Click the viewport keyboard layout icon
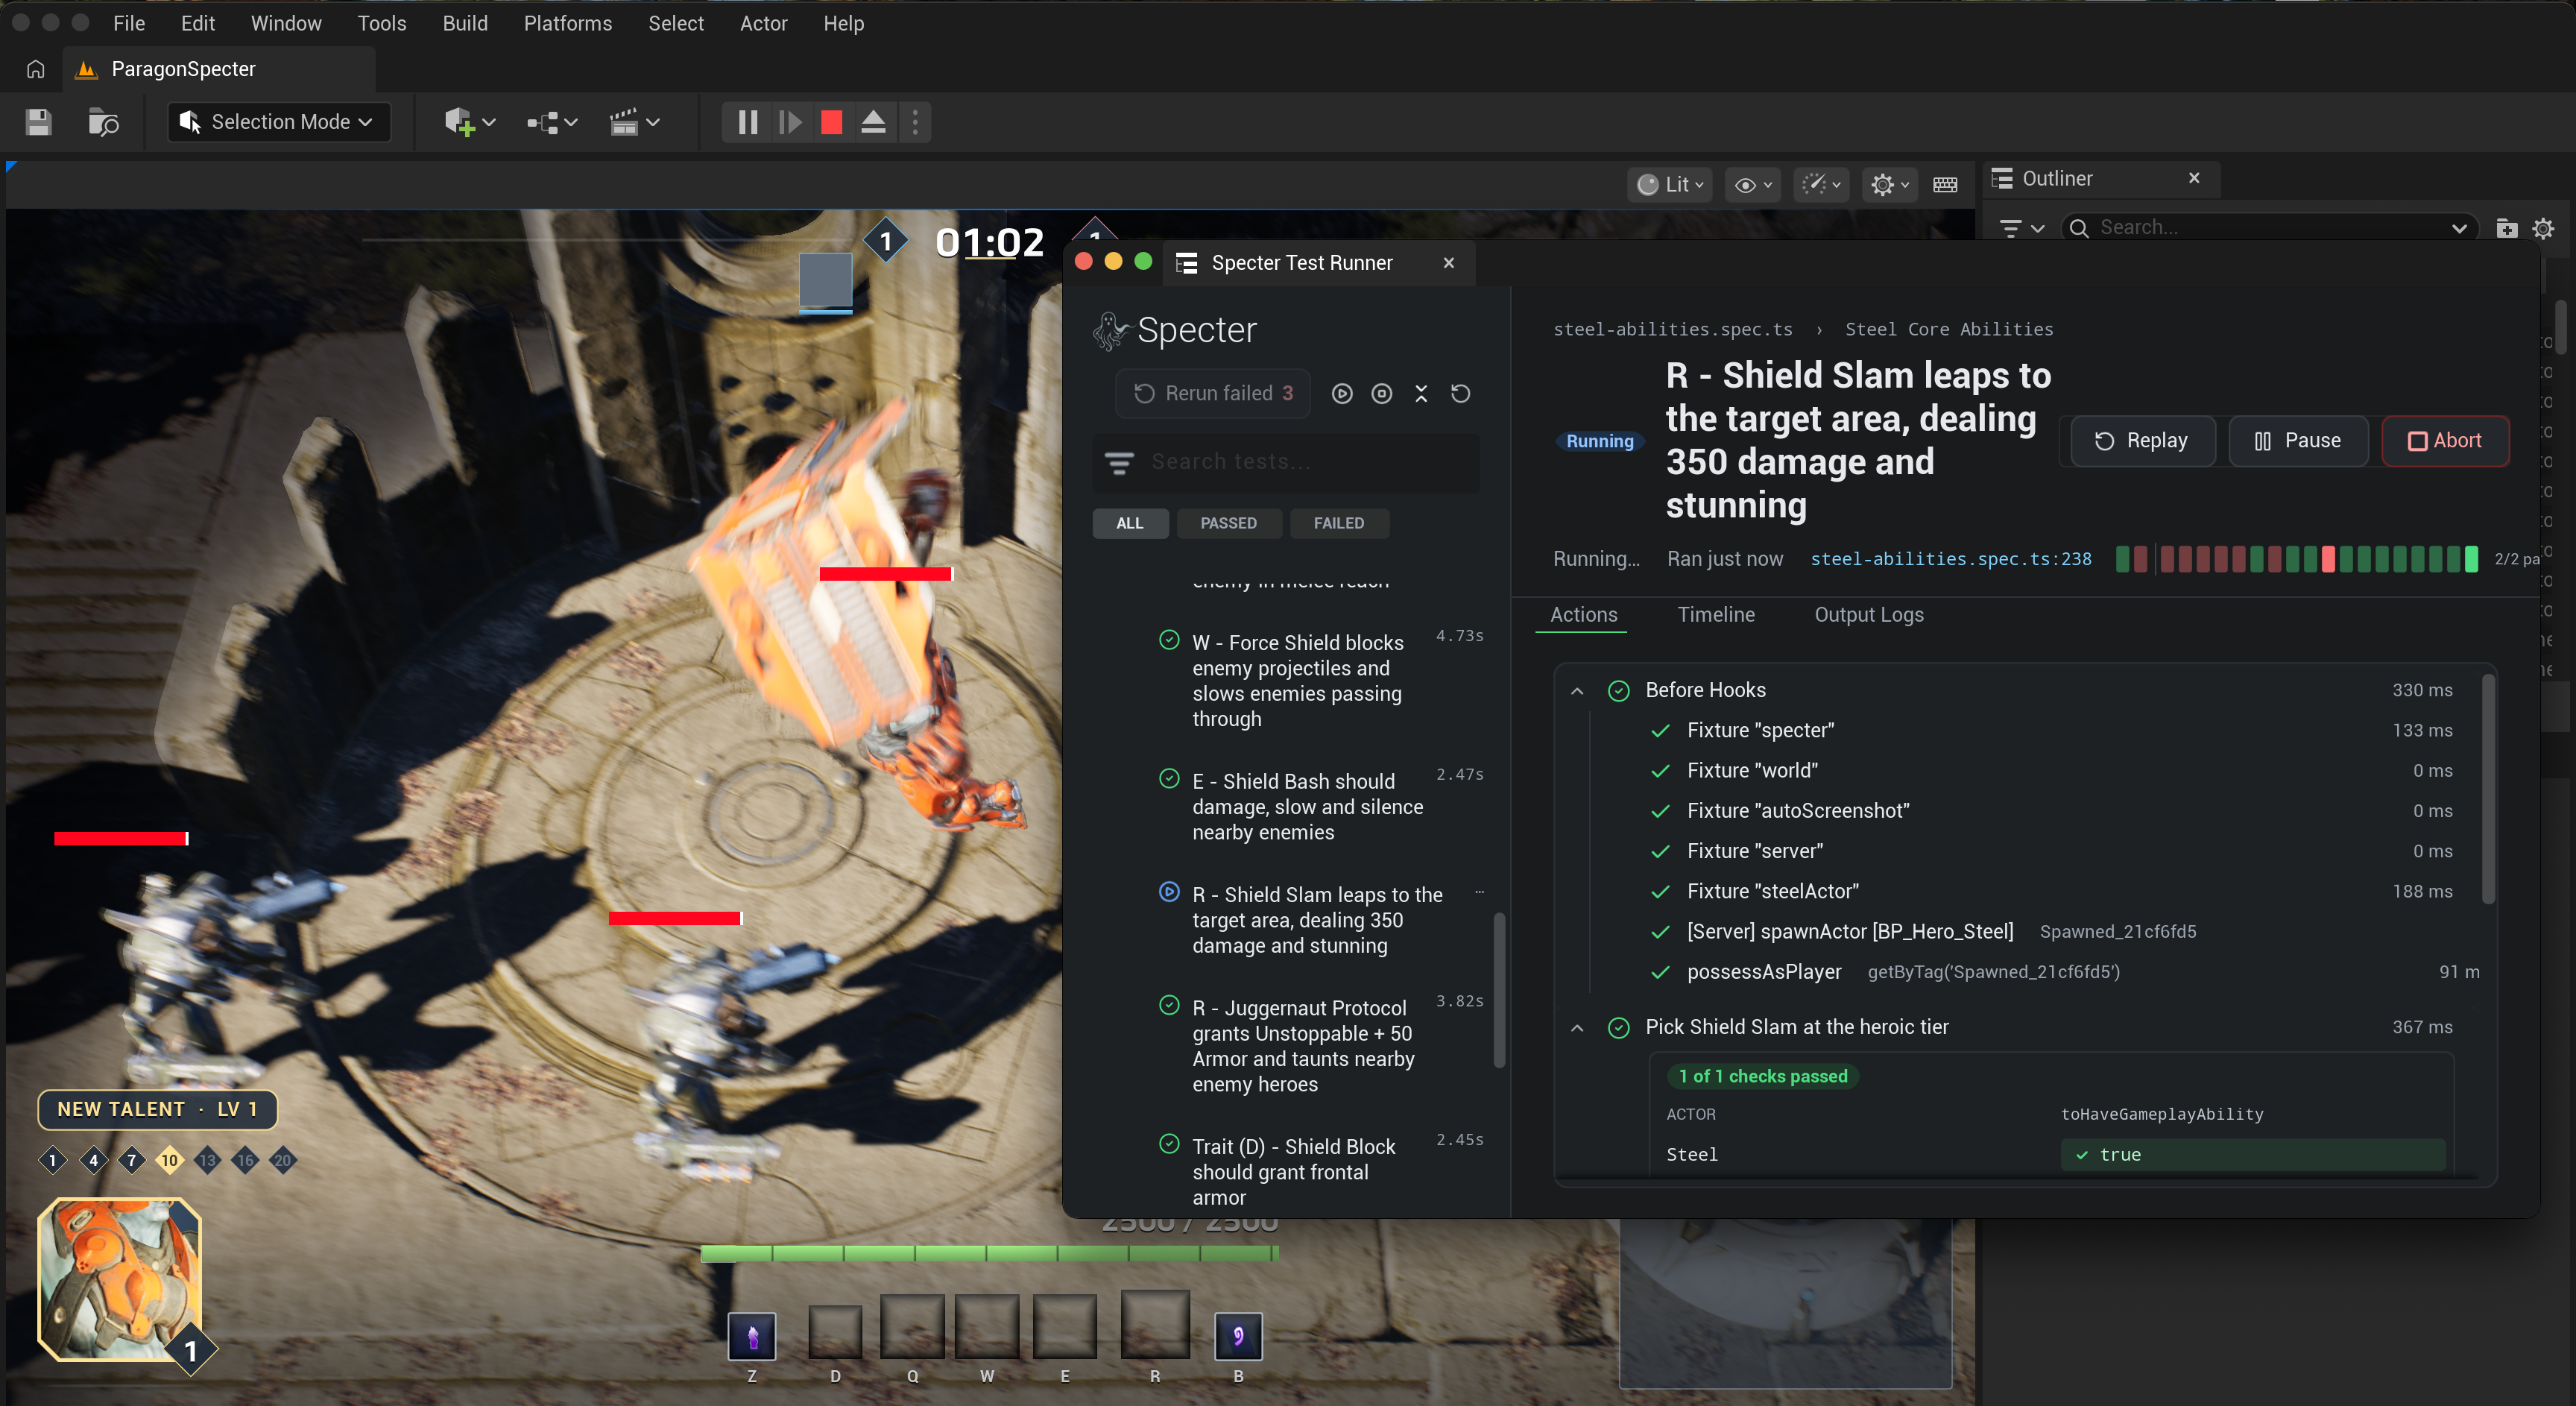Viewport: 2576px width, 1406px height. pos(1945,184)
